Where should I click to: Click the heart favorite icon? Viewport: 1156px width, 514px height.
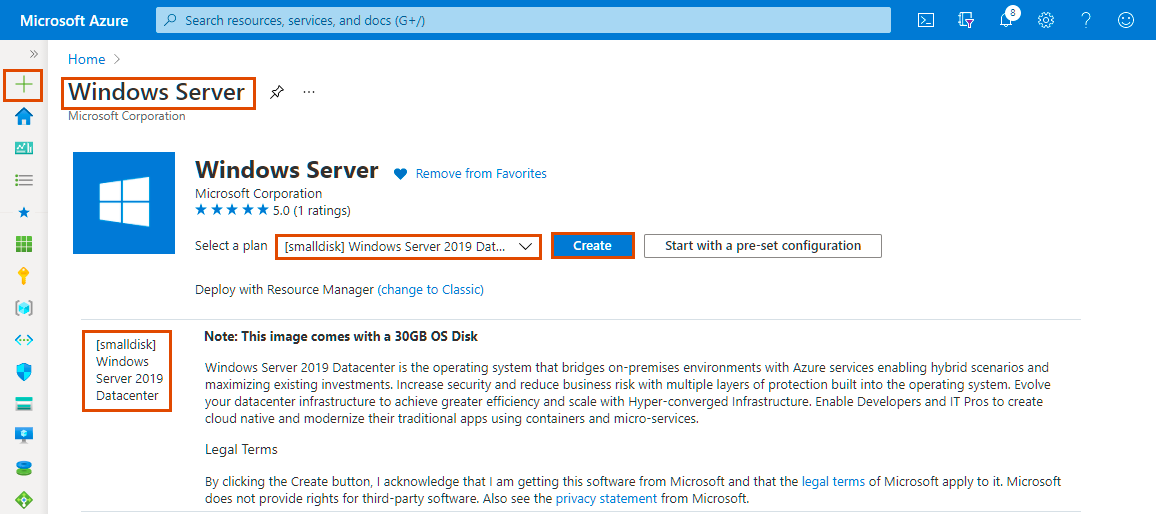(x=400, y=174)
